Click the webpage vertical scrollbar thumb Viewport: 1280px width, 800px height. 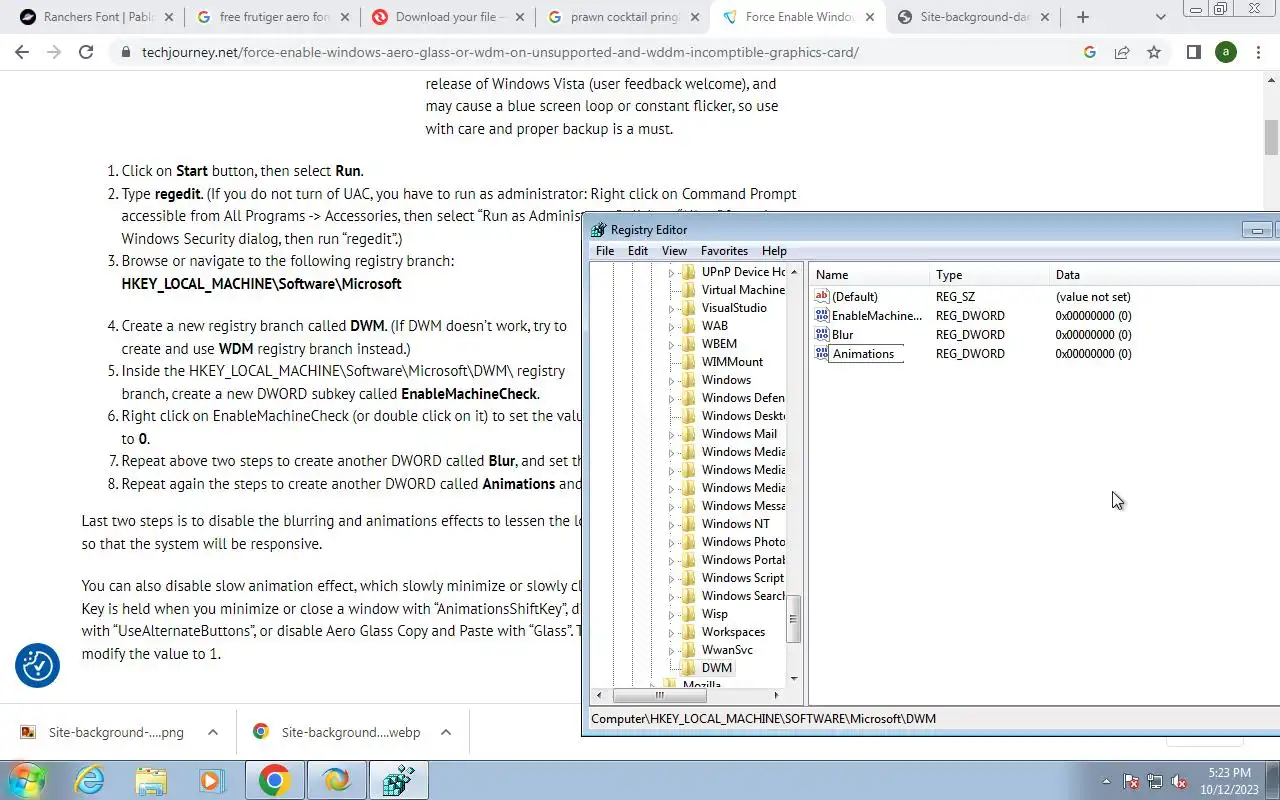point(1271,137)
